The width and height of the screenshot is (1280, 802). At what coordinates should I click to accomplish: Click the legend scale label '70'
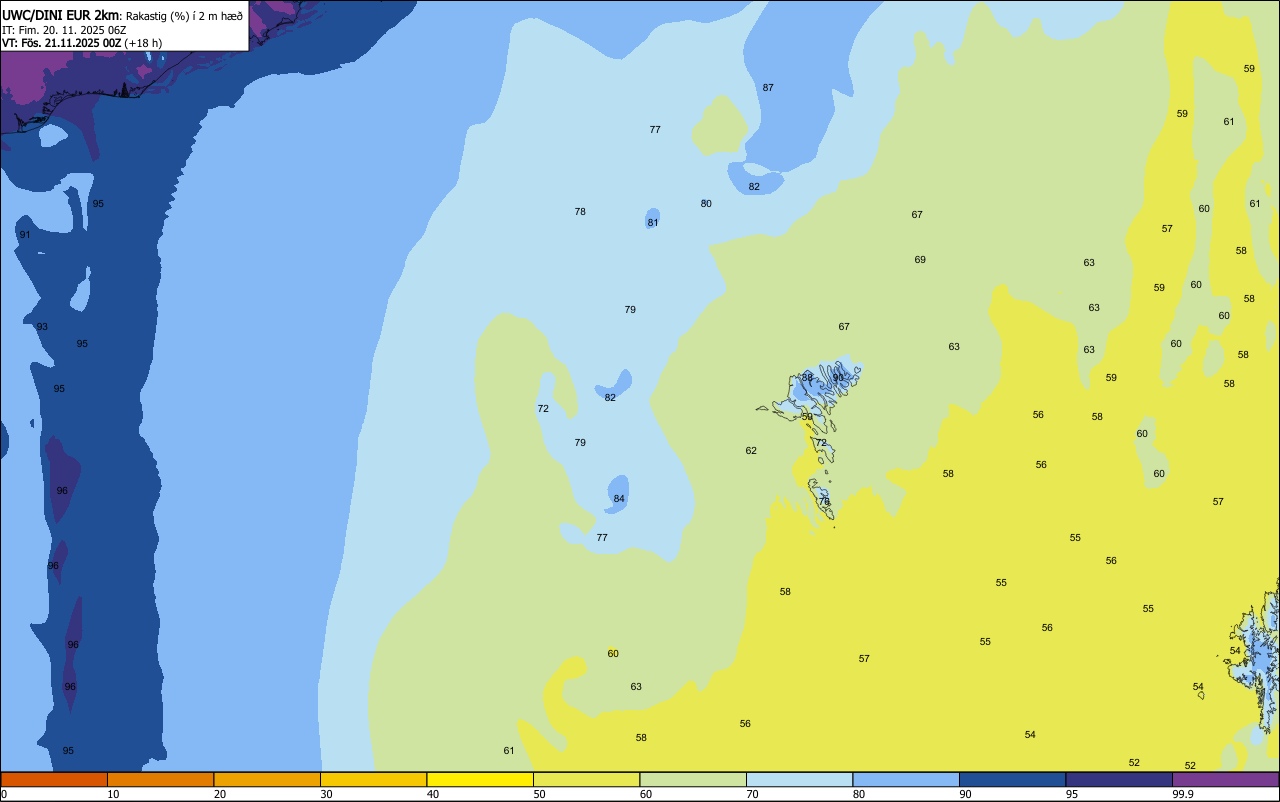752,794
